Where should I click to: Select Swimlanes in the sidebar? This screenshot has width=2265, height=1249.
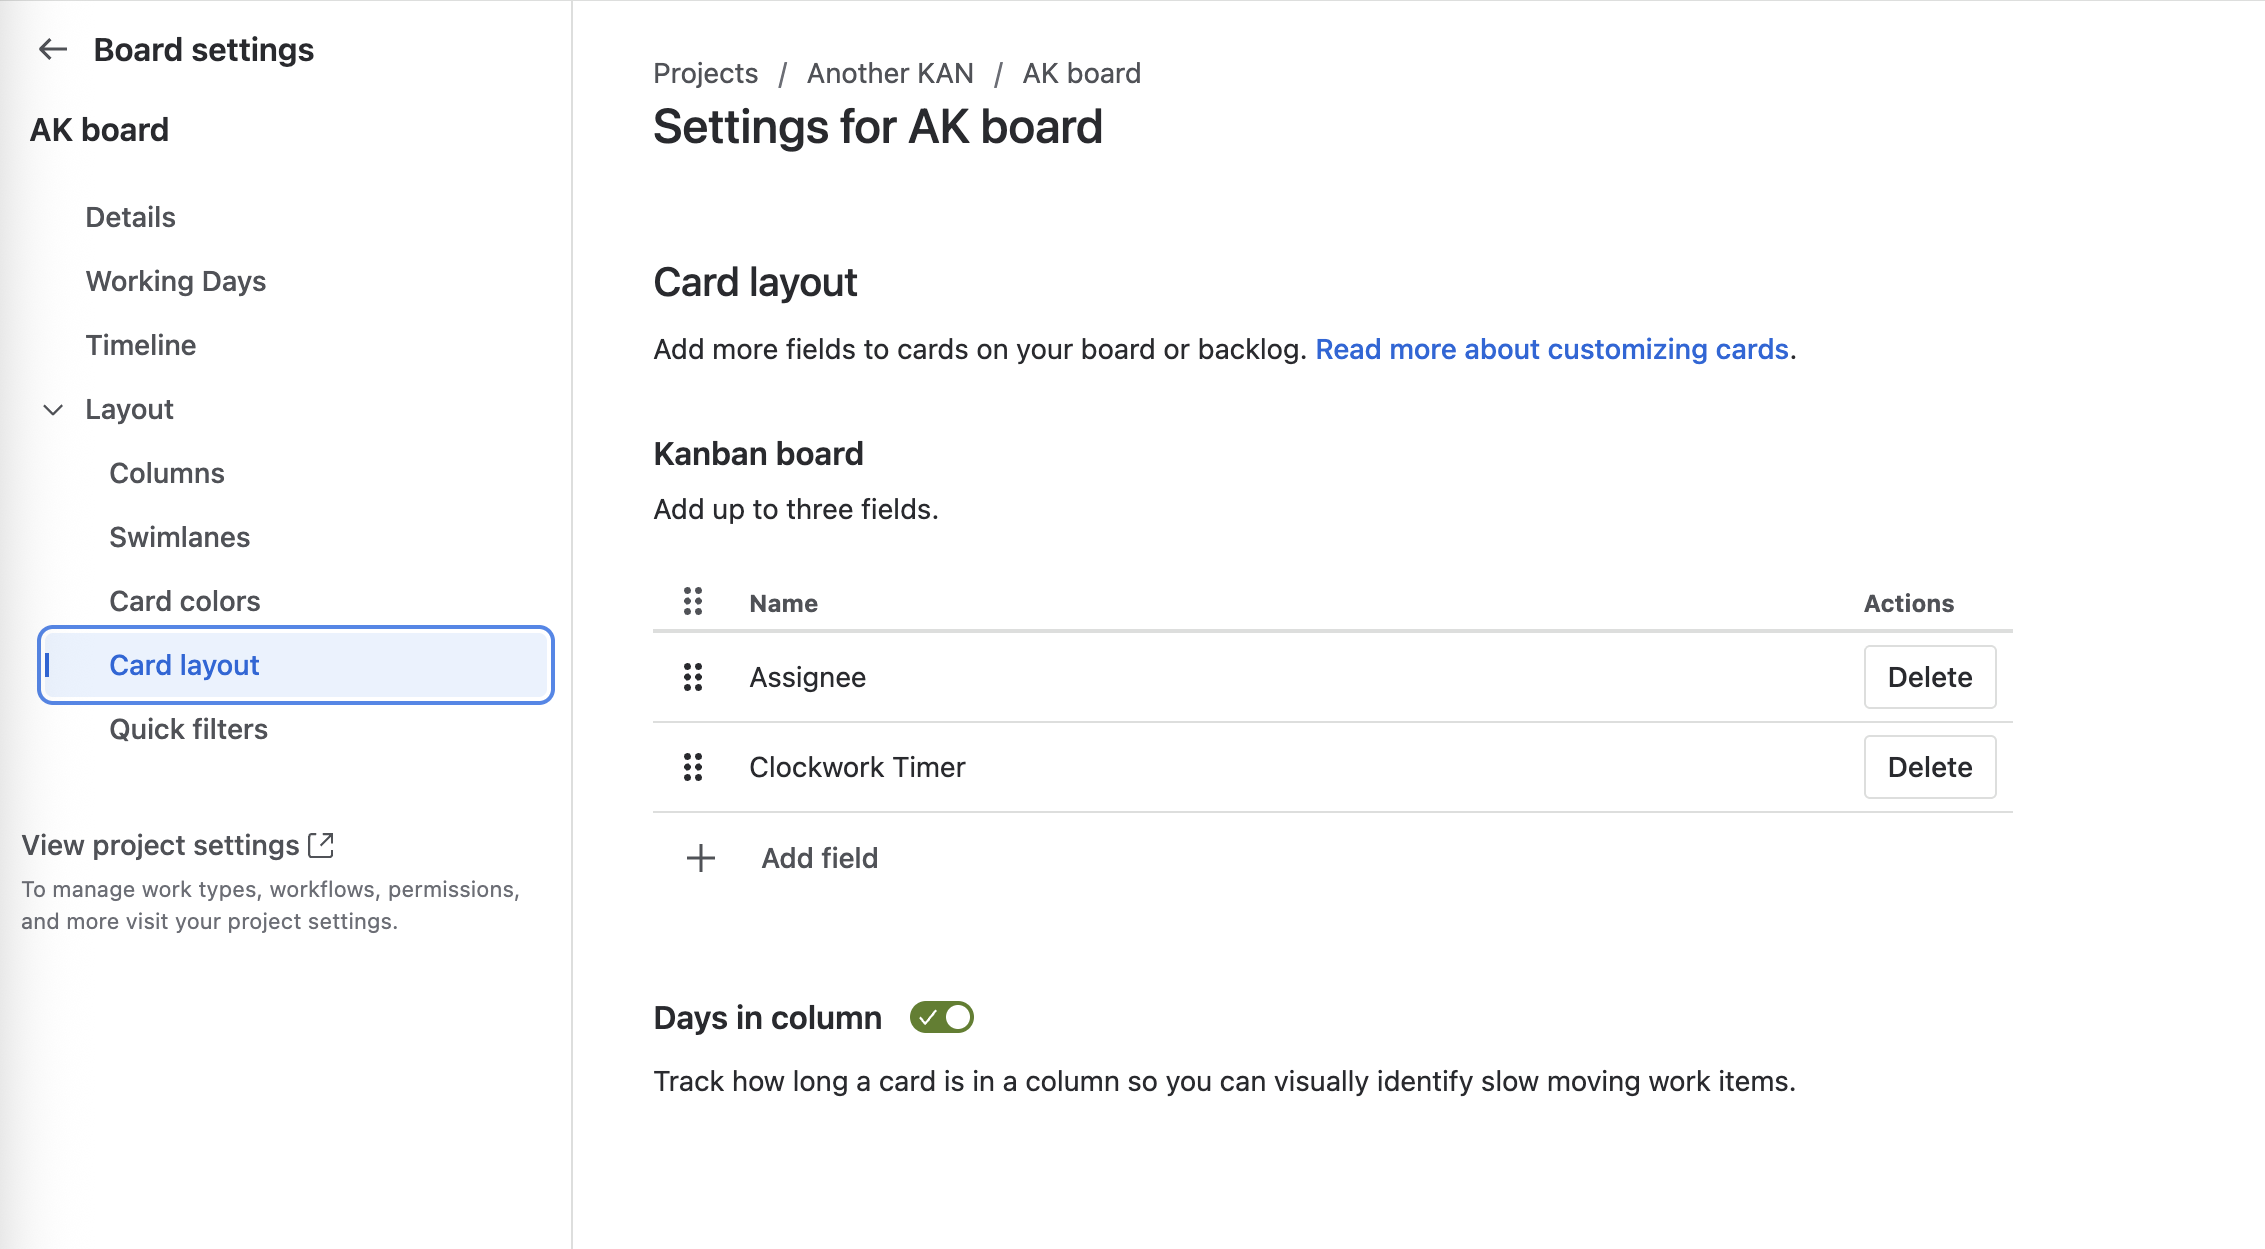pos(180,537)
